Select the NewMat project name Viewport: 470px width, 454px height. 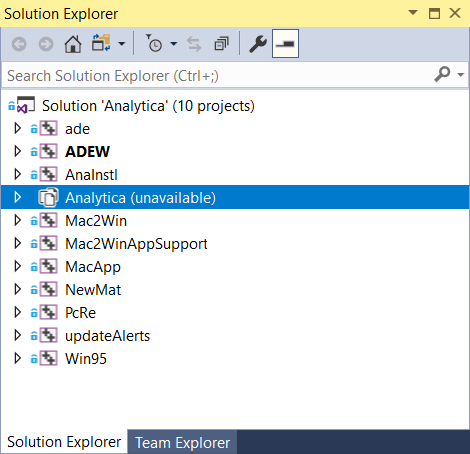pyautogui.click(x=93, y=290)
